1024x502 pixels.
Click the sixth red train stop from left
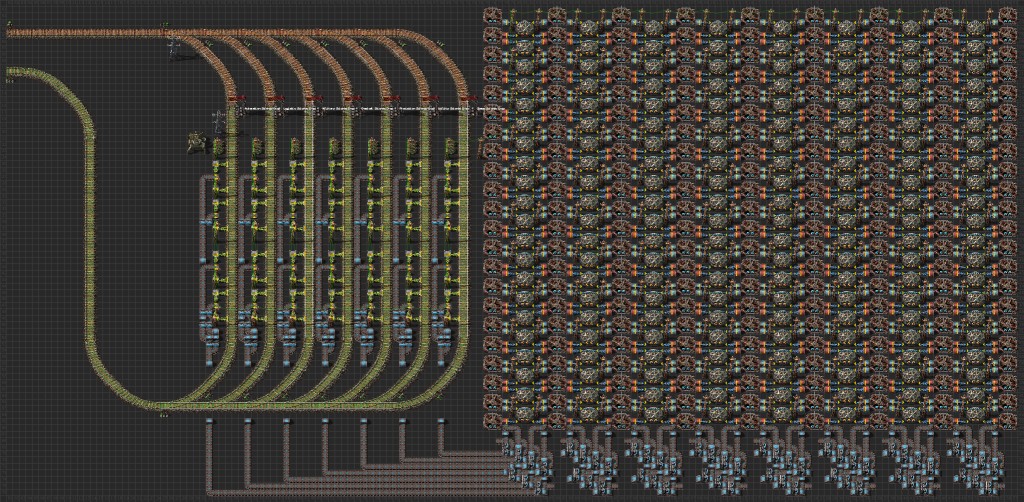tap(429, 97)
